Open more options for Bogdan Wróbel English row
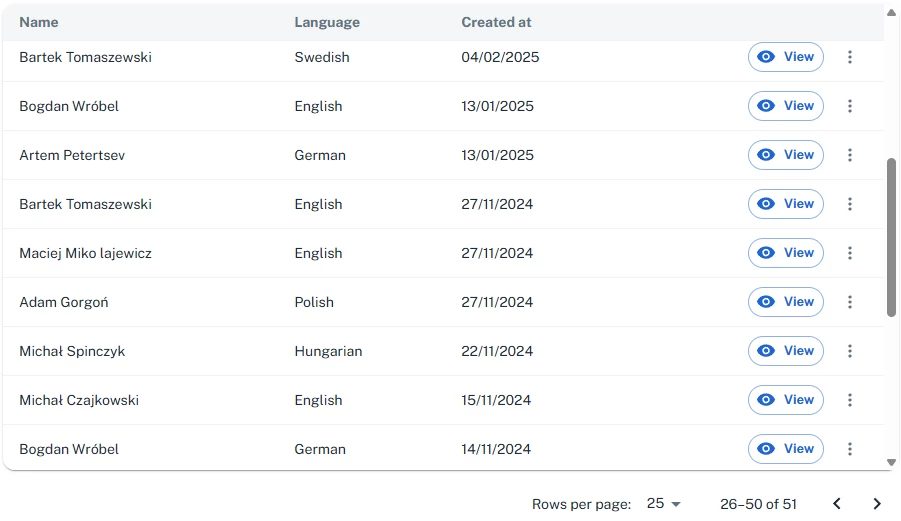The width and height of the screenshot is (901, 521). 850,106
